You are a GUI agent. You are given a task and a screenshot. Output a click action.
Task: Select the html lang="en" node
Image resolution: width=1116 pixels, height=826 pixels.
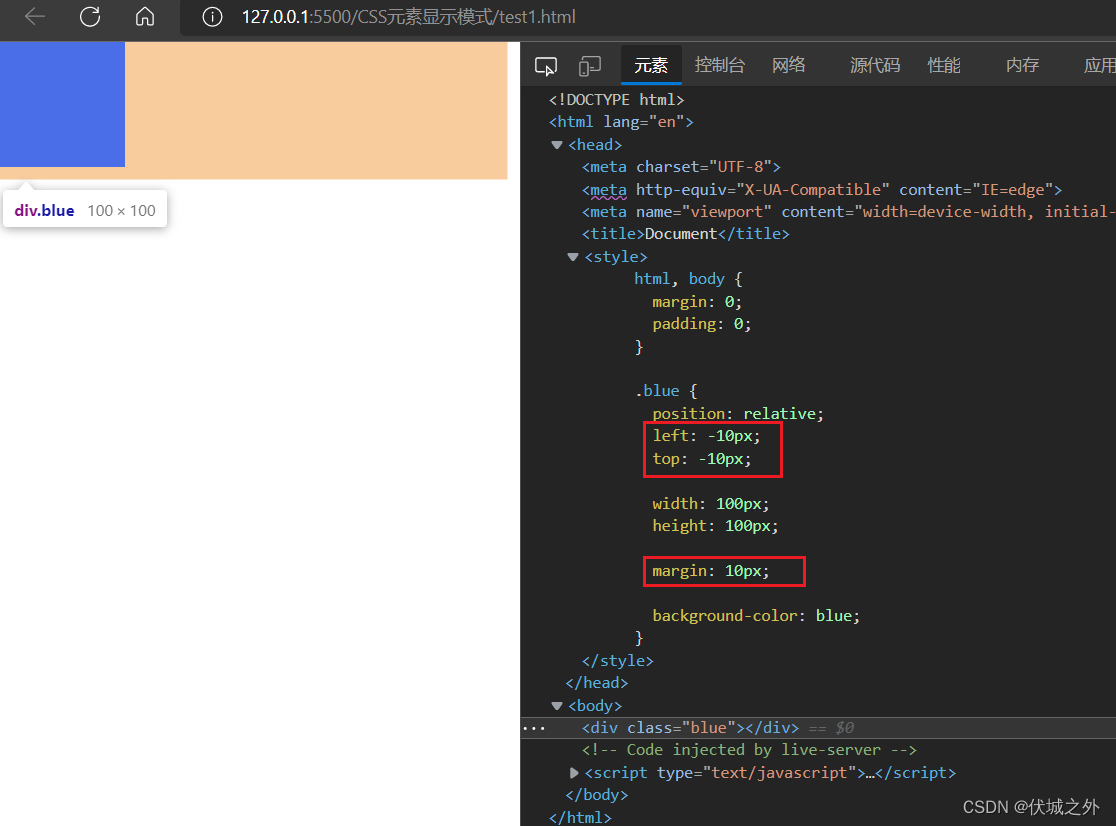621,122
